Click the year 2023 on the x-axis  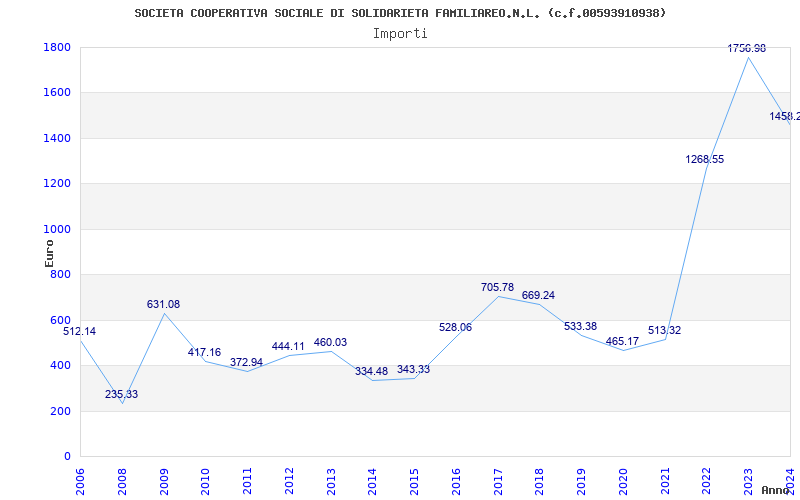point(748,482)
